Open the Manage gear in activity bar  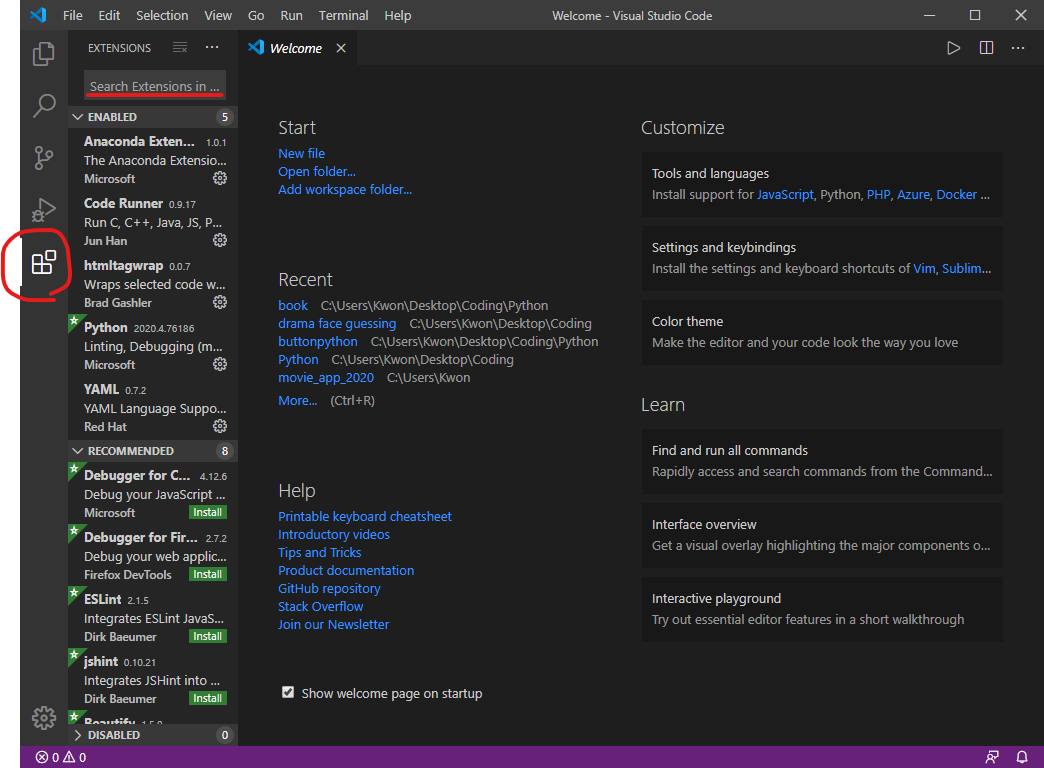coord(44,717)
